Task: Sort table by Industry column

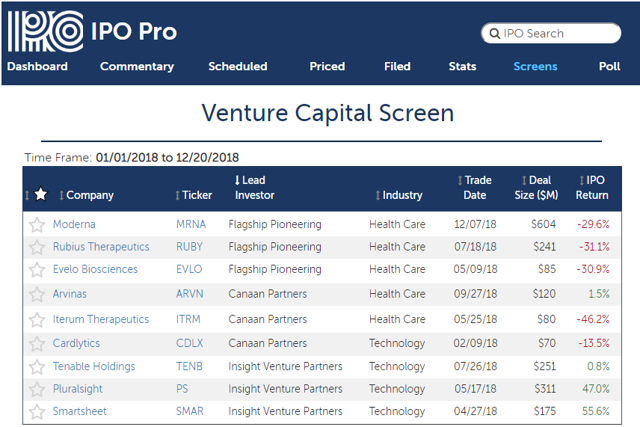Action: pyautogui.click(x=399, y=195)
